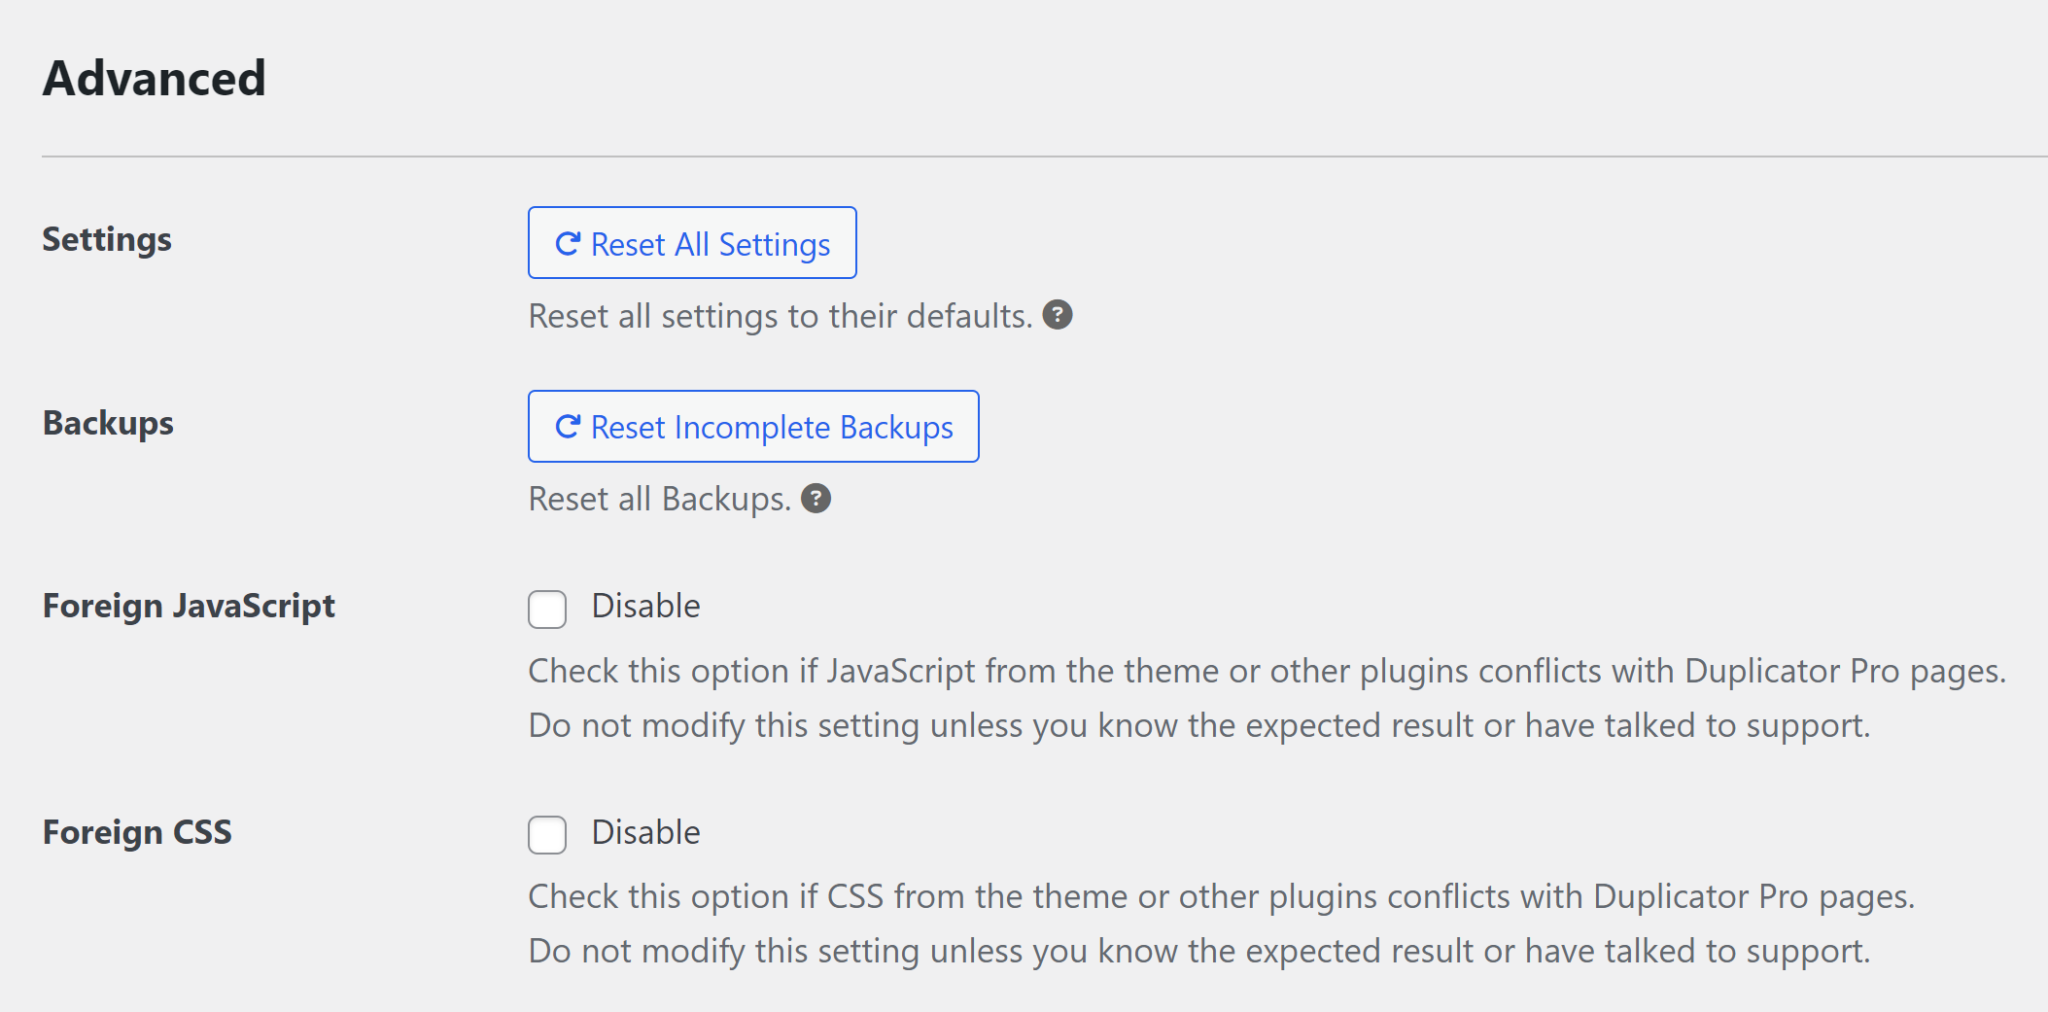Click the 'Foreign CSS' section label
This screenshot has height=1012, width=2048.
pyautogui.click(x=137, y=831)
